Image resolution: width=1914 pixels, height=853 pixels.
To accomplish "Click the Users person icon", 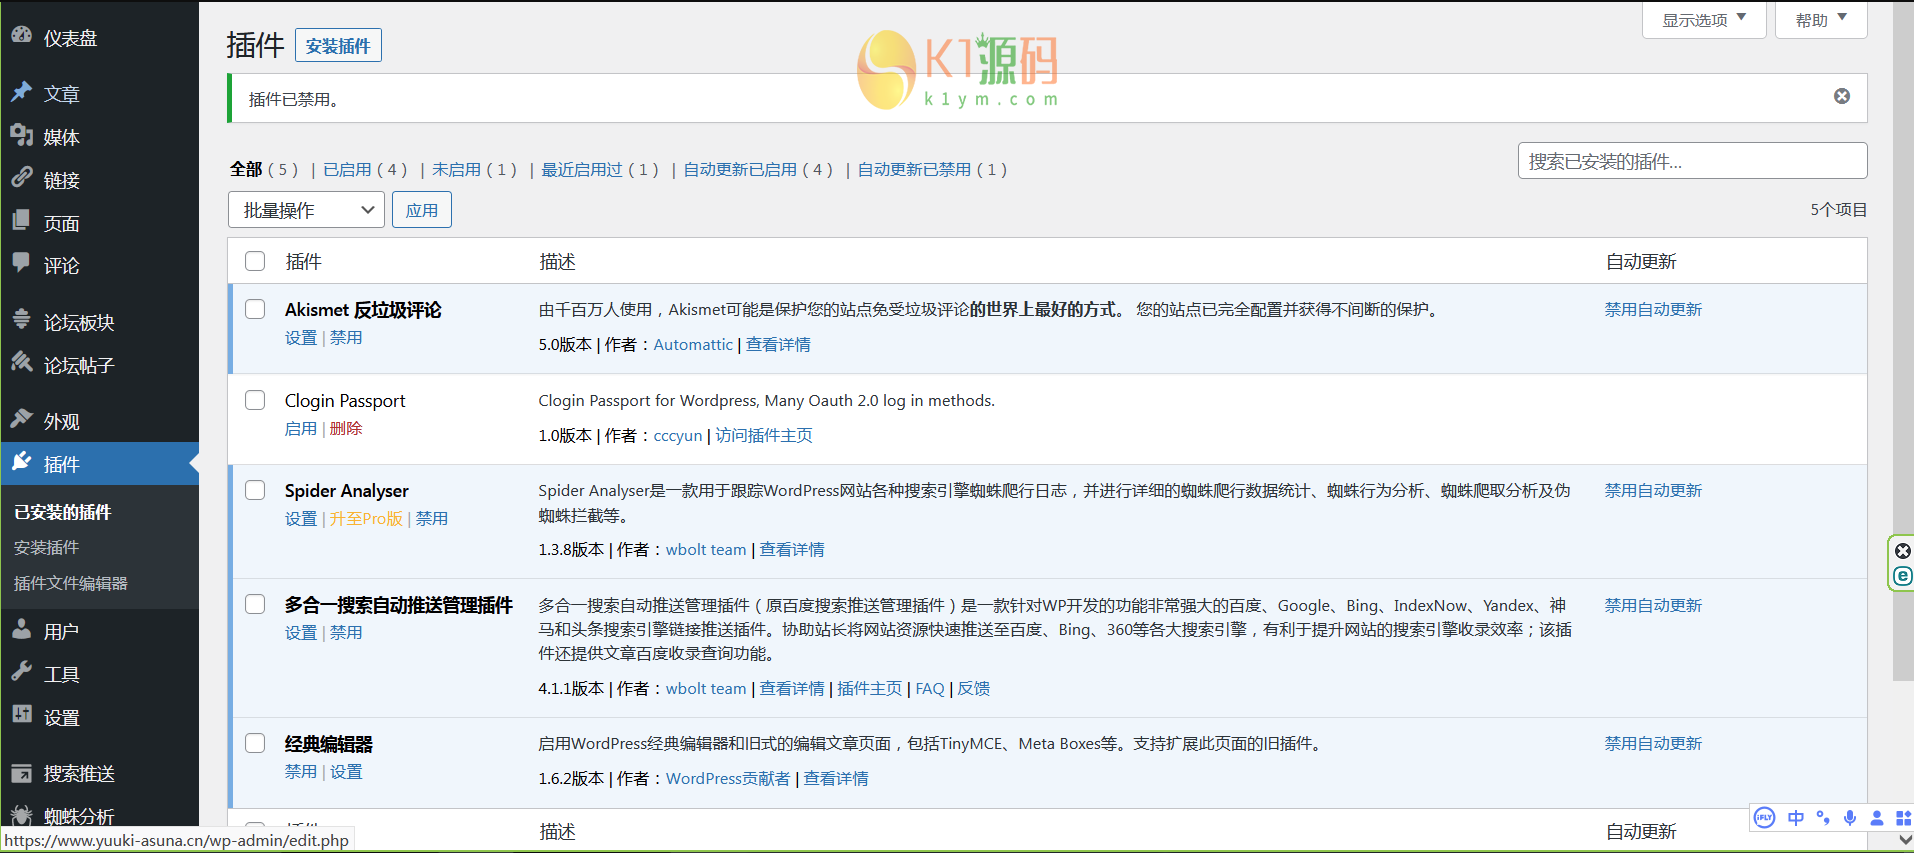I will tap(21, 629).
